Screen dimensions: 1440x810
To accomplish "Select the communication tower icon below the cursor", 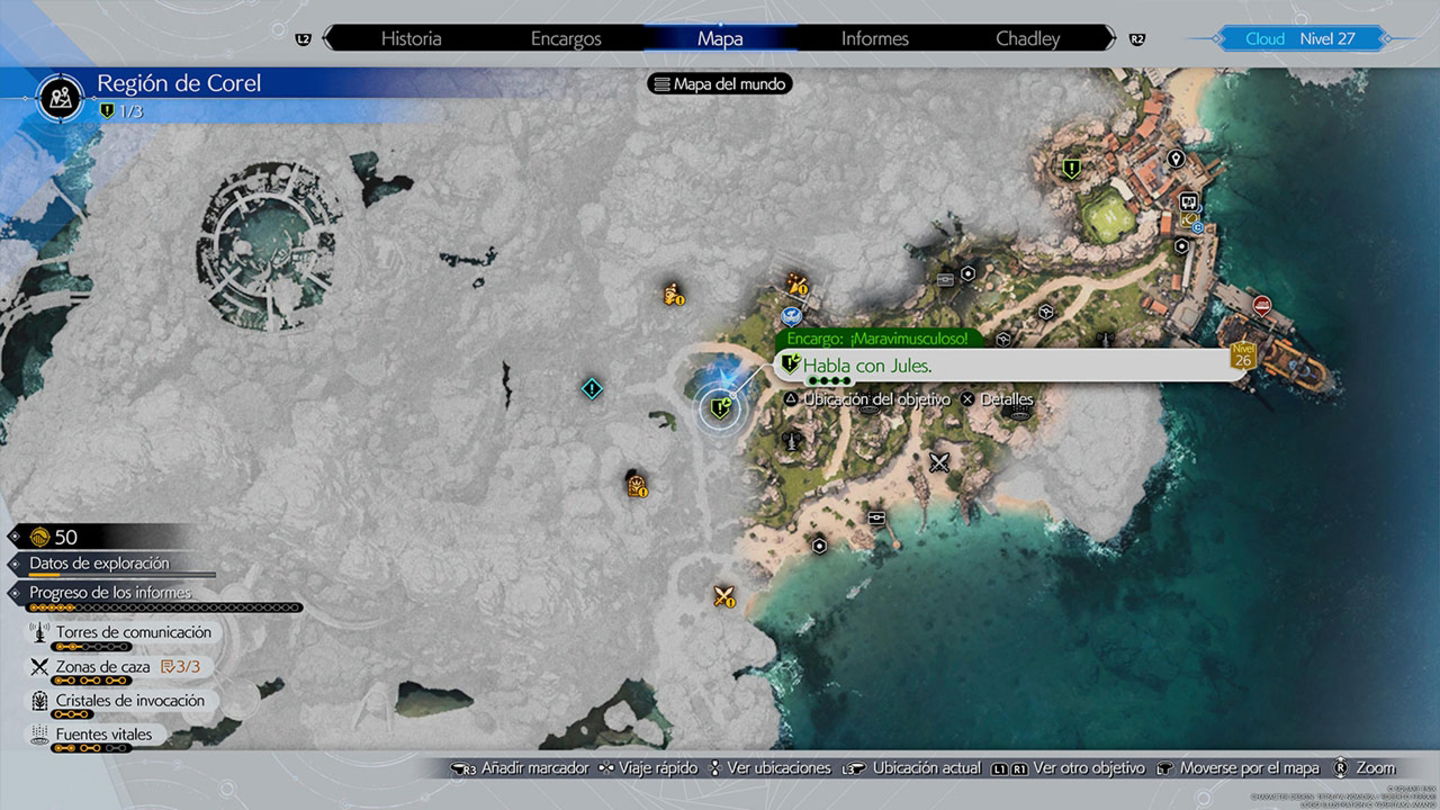I will pos(792,440).
